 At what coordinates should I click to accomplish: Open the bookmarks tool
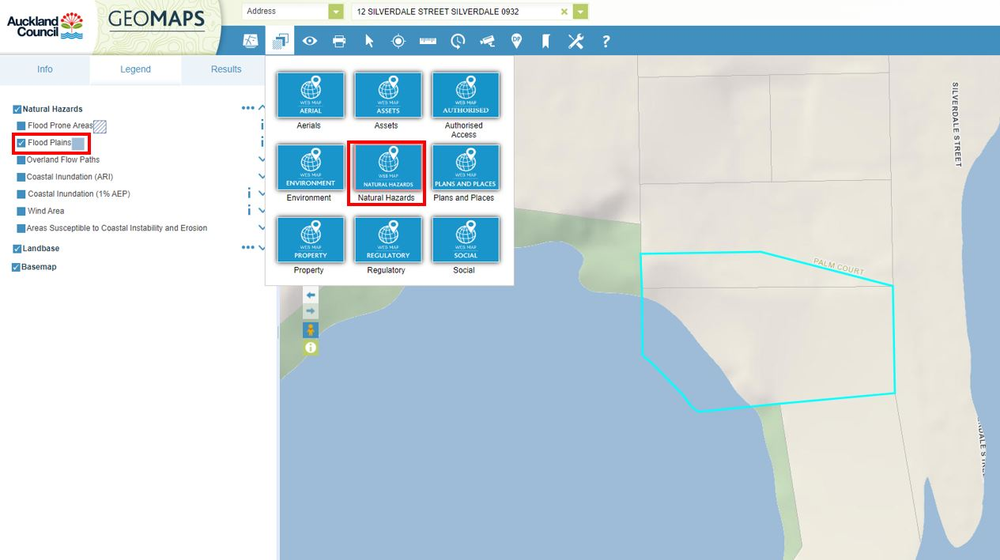tap(546, 41)
